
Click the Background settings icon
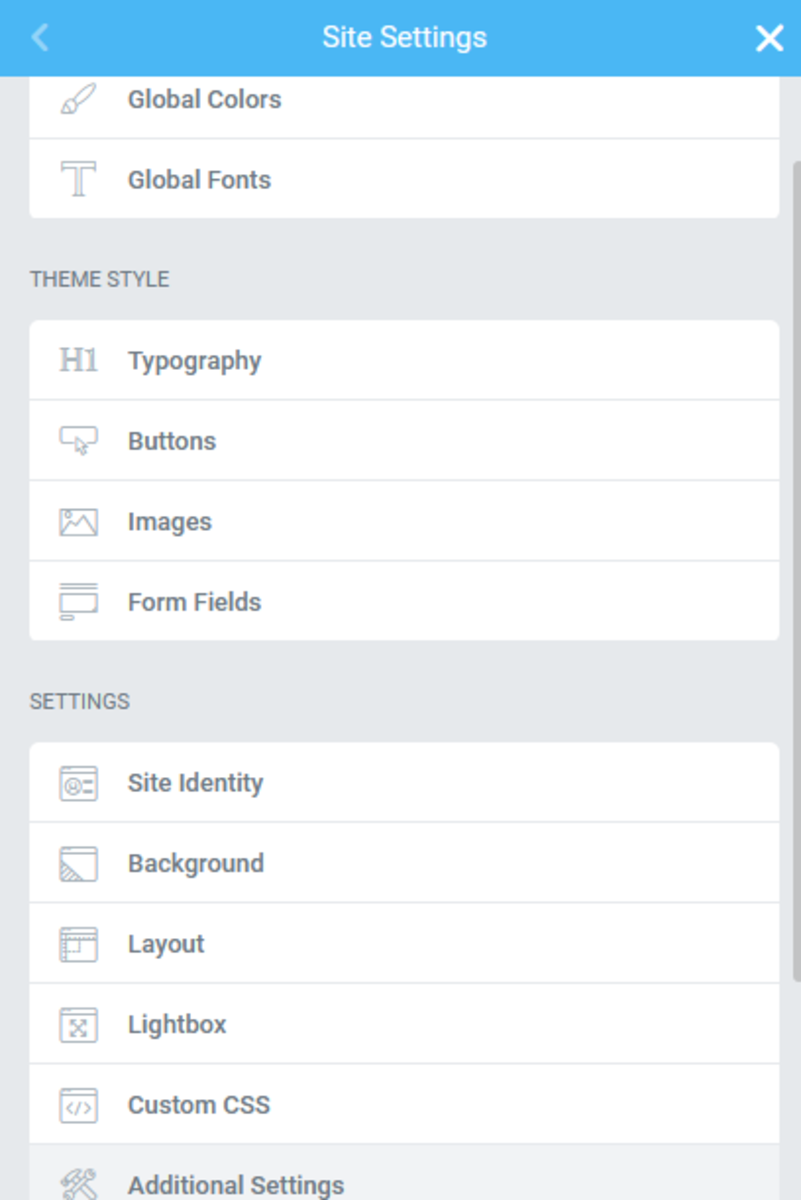(x=78, y=864)
